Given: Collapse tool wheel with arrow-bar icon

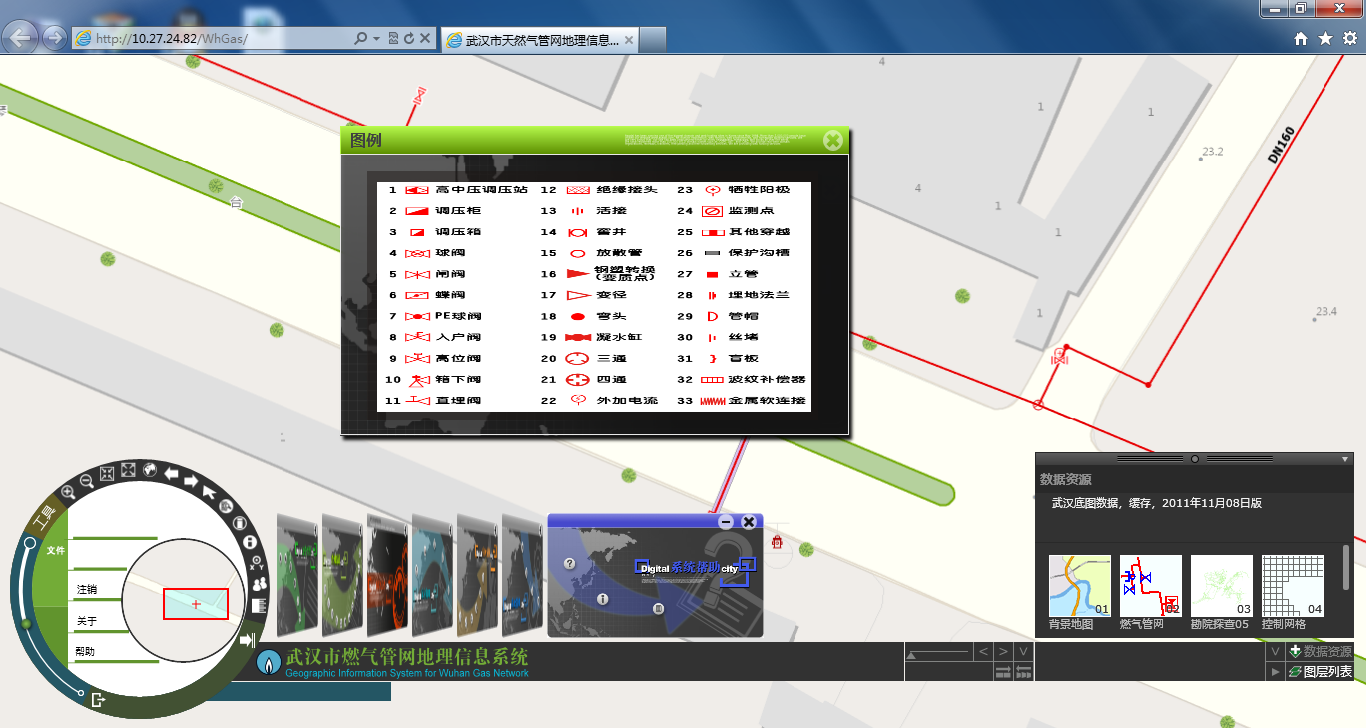Looking at the screenshot, I should (248, 640).
